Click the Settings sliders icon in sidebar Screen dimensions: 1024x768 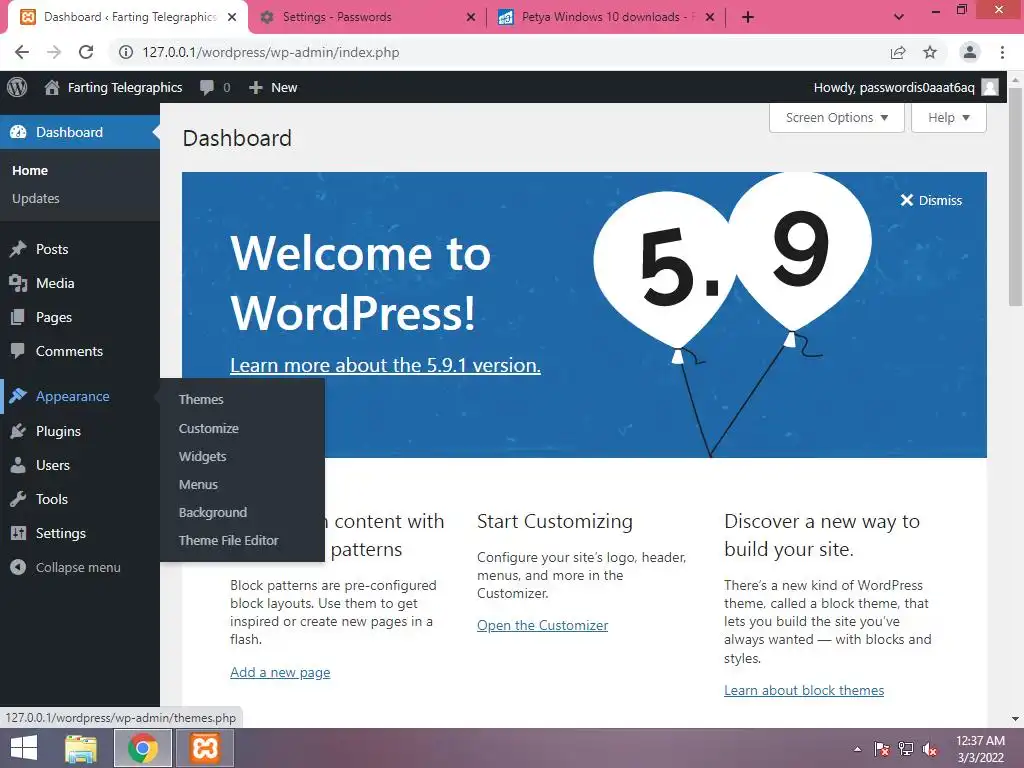[18, 533]
